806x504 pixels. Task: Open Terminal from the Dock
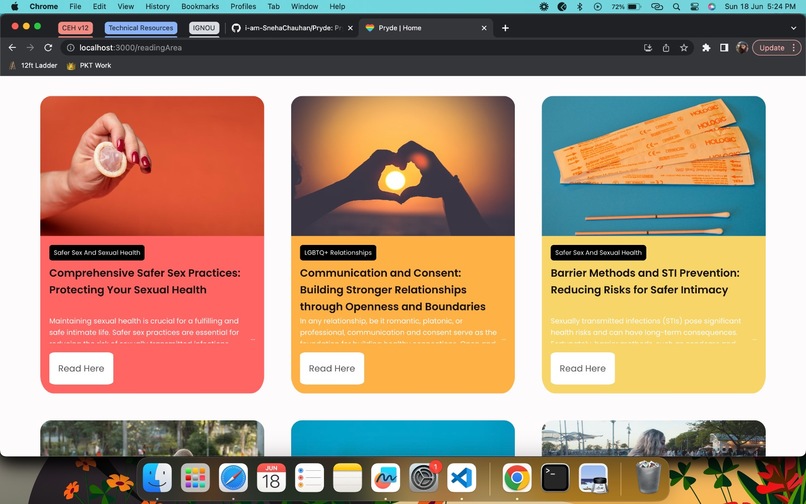click(555, 478)
